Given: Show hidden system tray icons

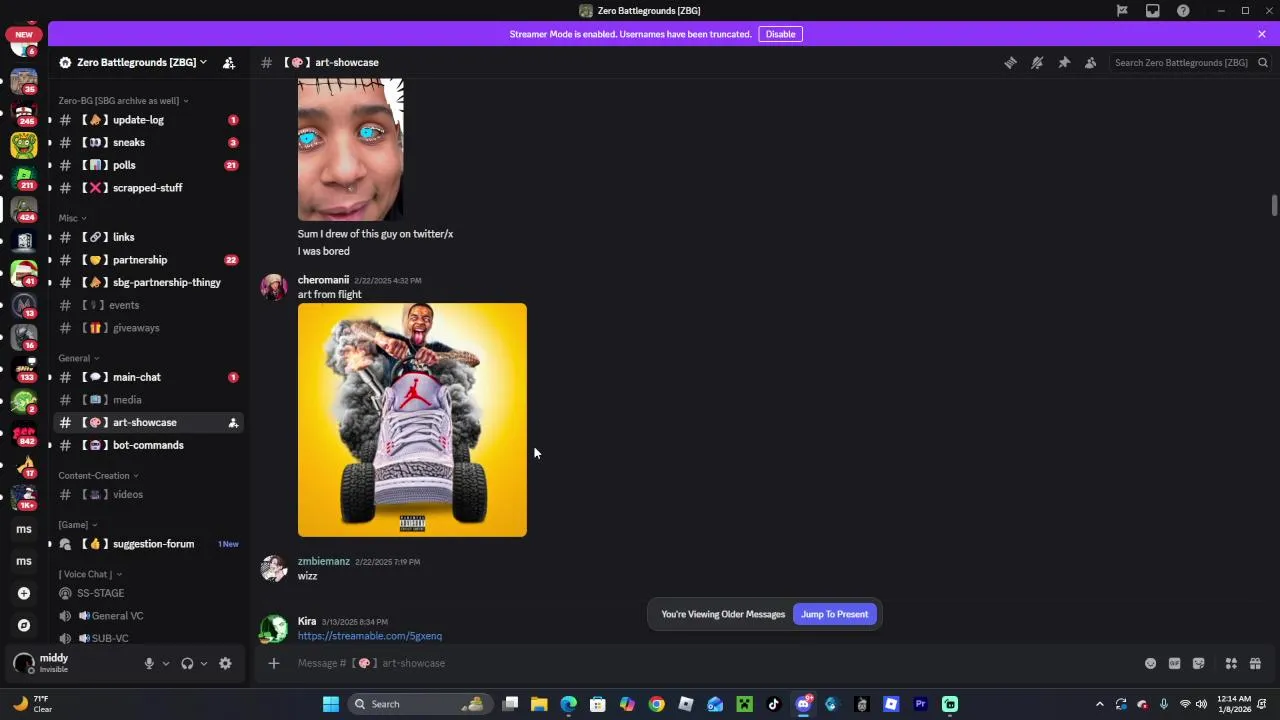Looking at the screenshot, I should (x=1099, y=704).
